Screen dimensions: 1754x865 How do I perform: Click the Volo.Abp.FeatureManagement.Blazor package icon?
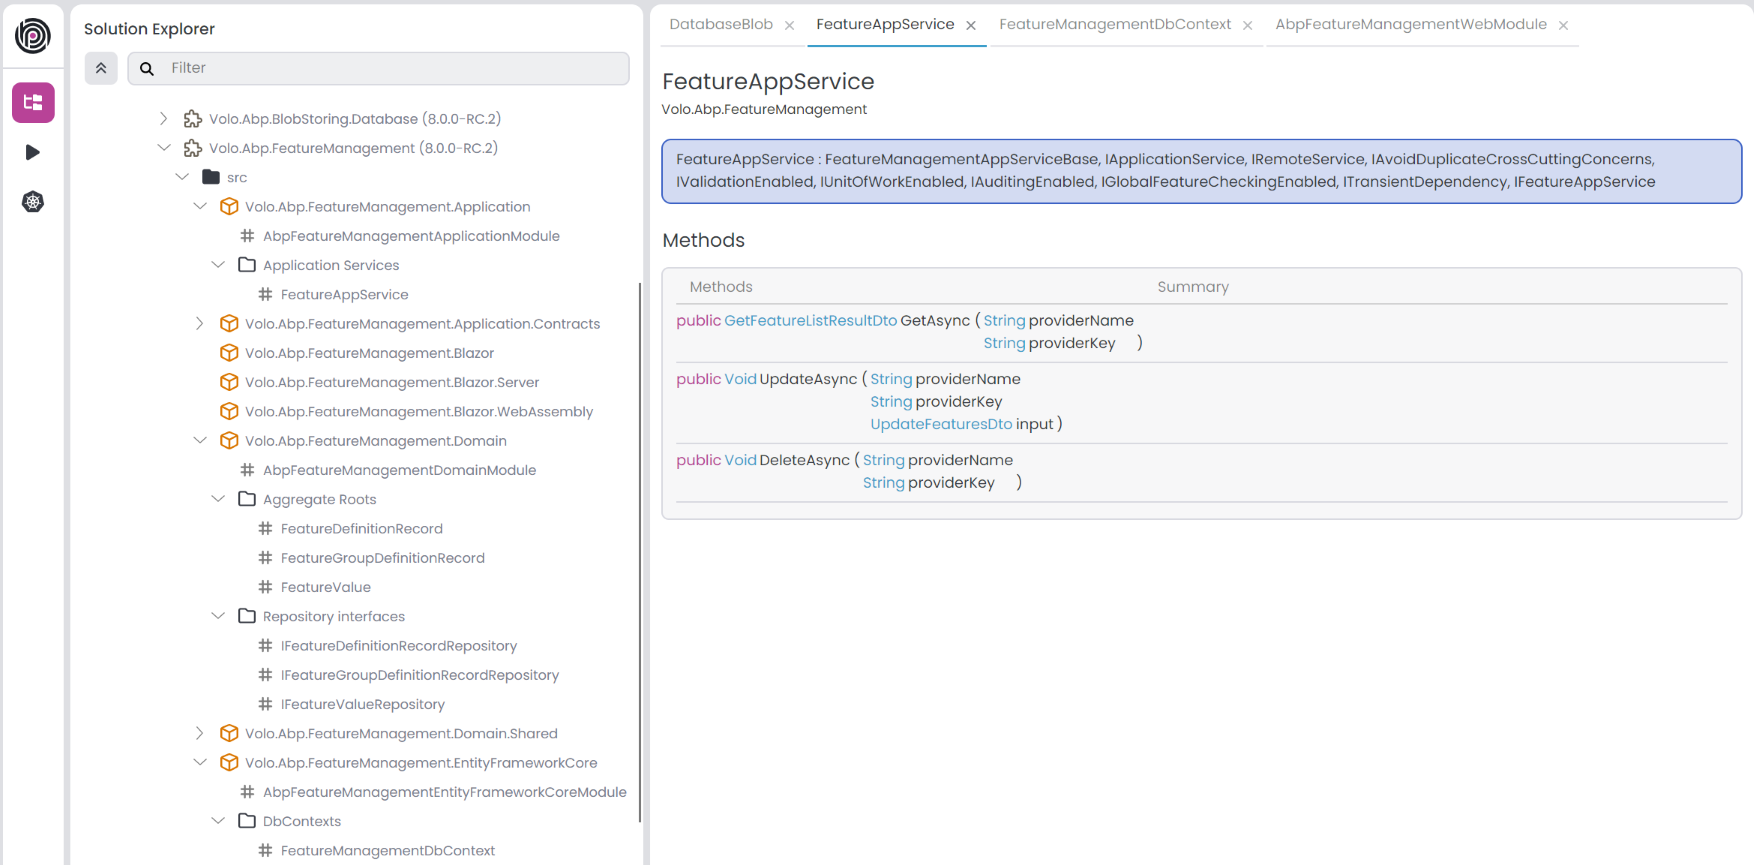(x=229, y=353)
